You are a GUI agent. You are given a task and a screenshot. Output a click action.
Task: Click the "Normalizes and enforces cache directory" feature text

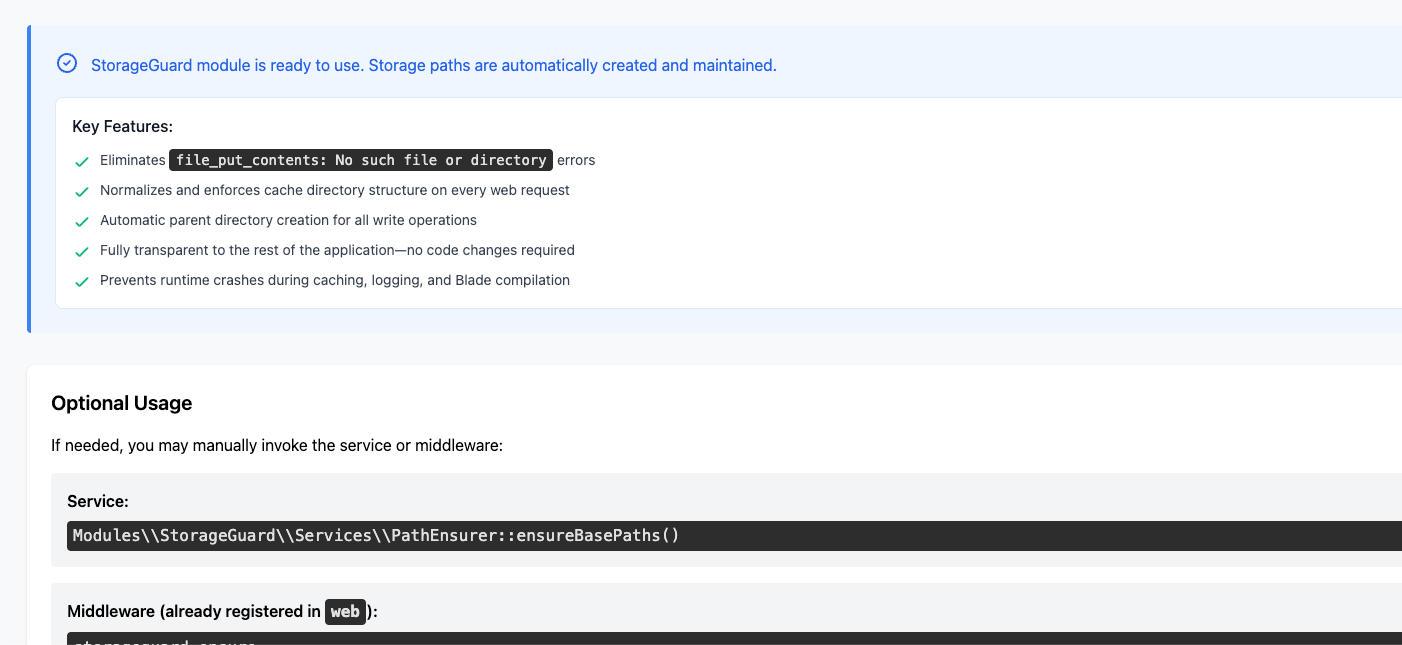335,190
